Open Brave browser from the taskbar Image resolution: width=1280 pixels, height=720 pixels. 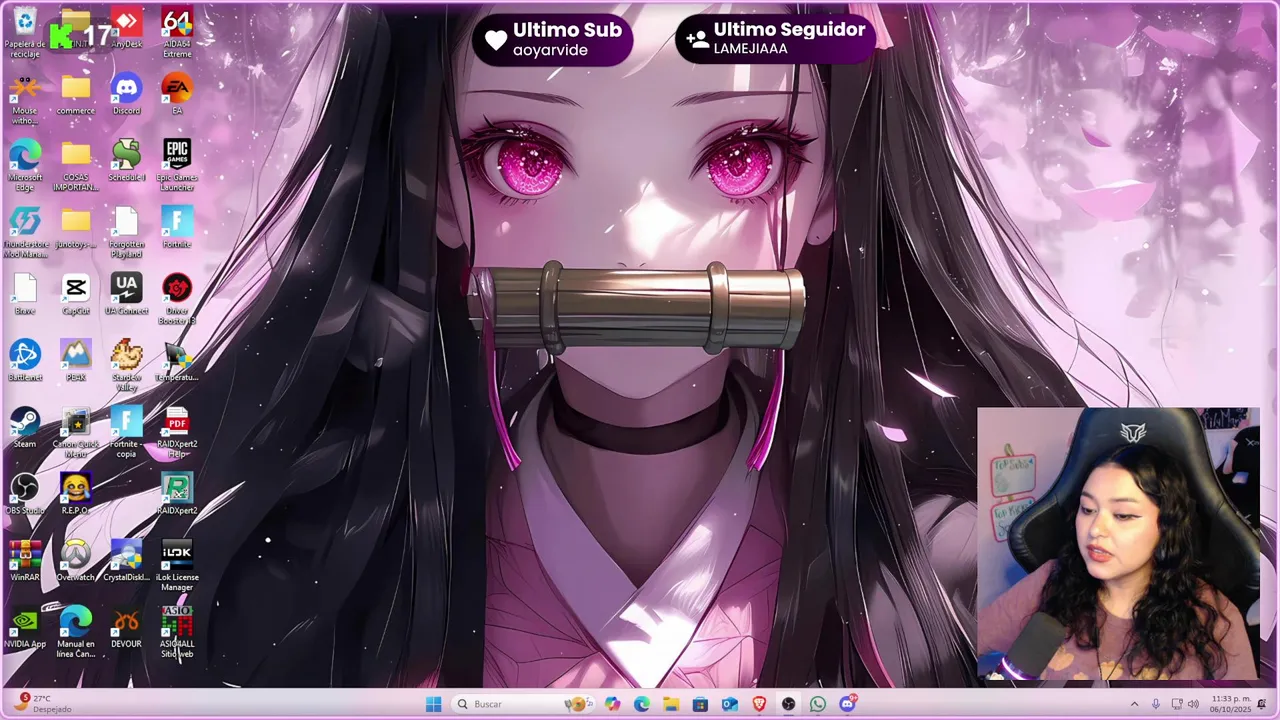[759, 704]
